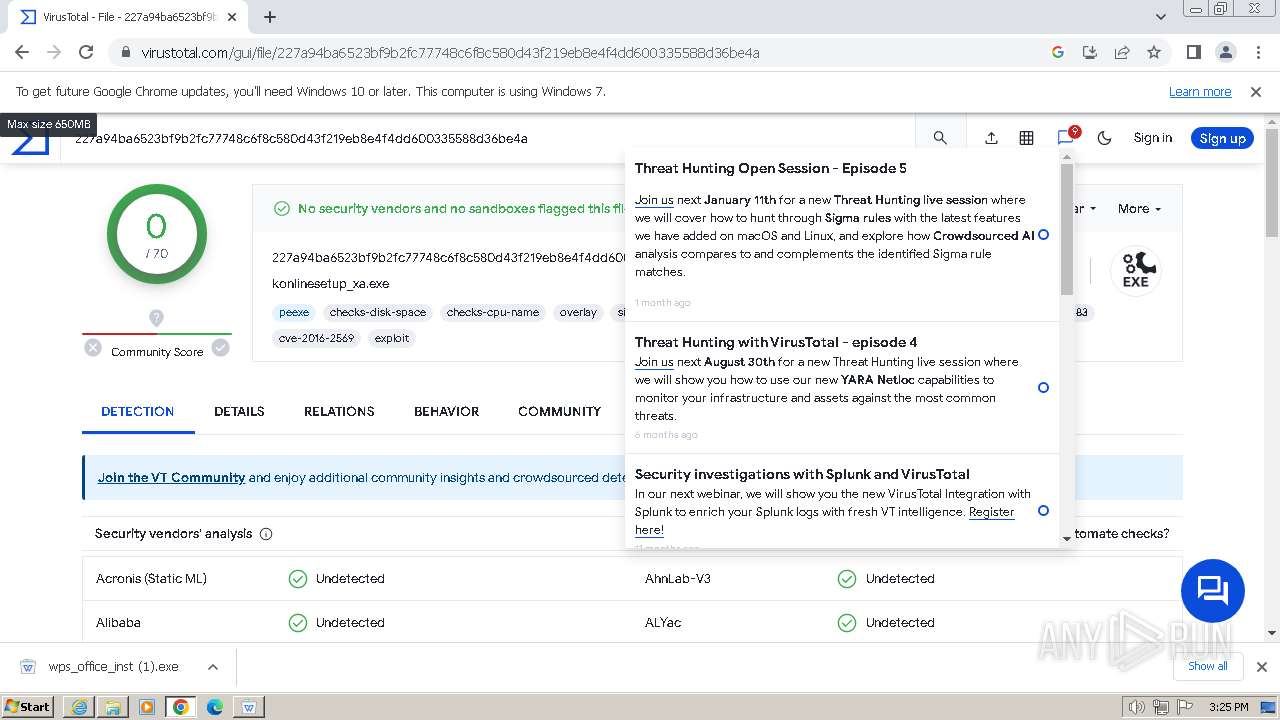Reload the VirusTotal page

pos(86,52)
